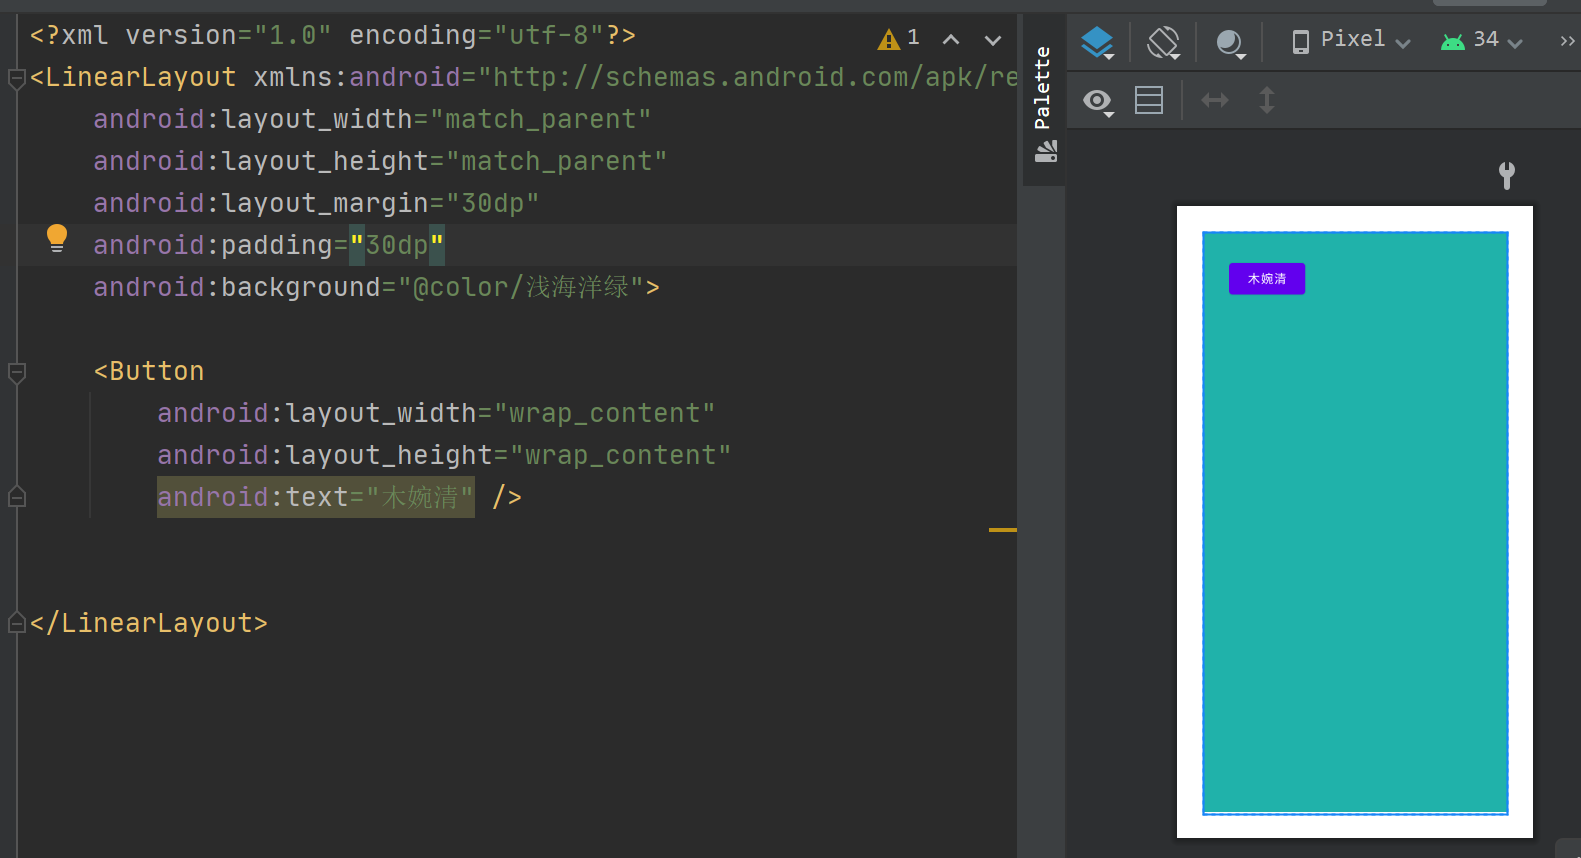Click the layout rows icon
The width and height of the screenshot is (1581, 858).
click(1149, 100)
